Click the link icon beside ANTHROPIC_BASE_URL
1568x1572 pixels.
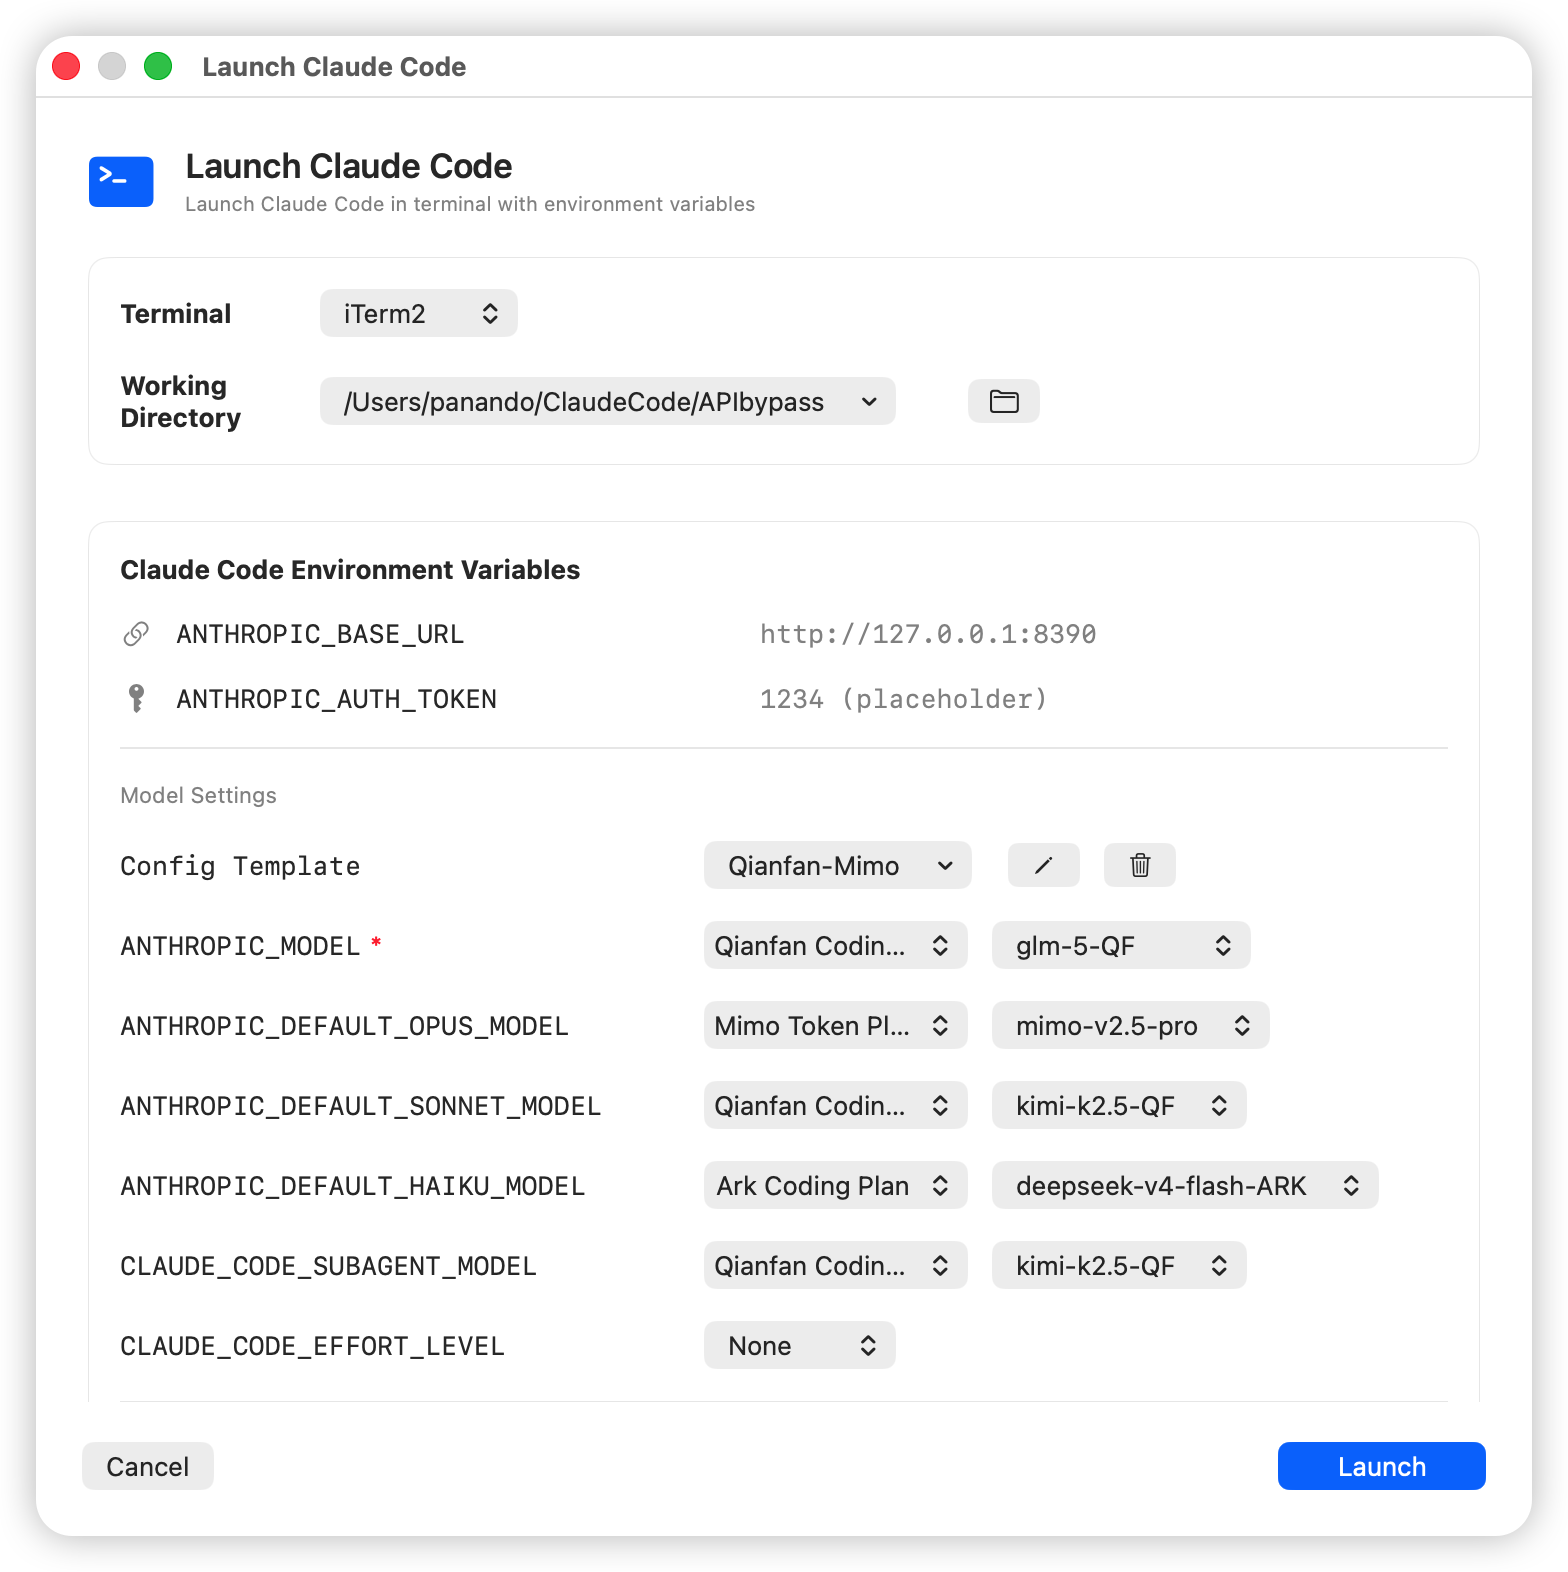[136, 634]
